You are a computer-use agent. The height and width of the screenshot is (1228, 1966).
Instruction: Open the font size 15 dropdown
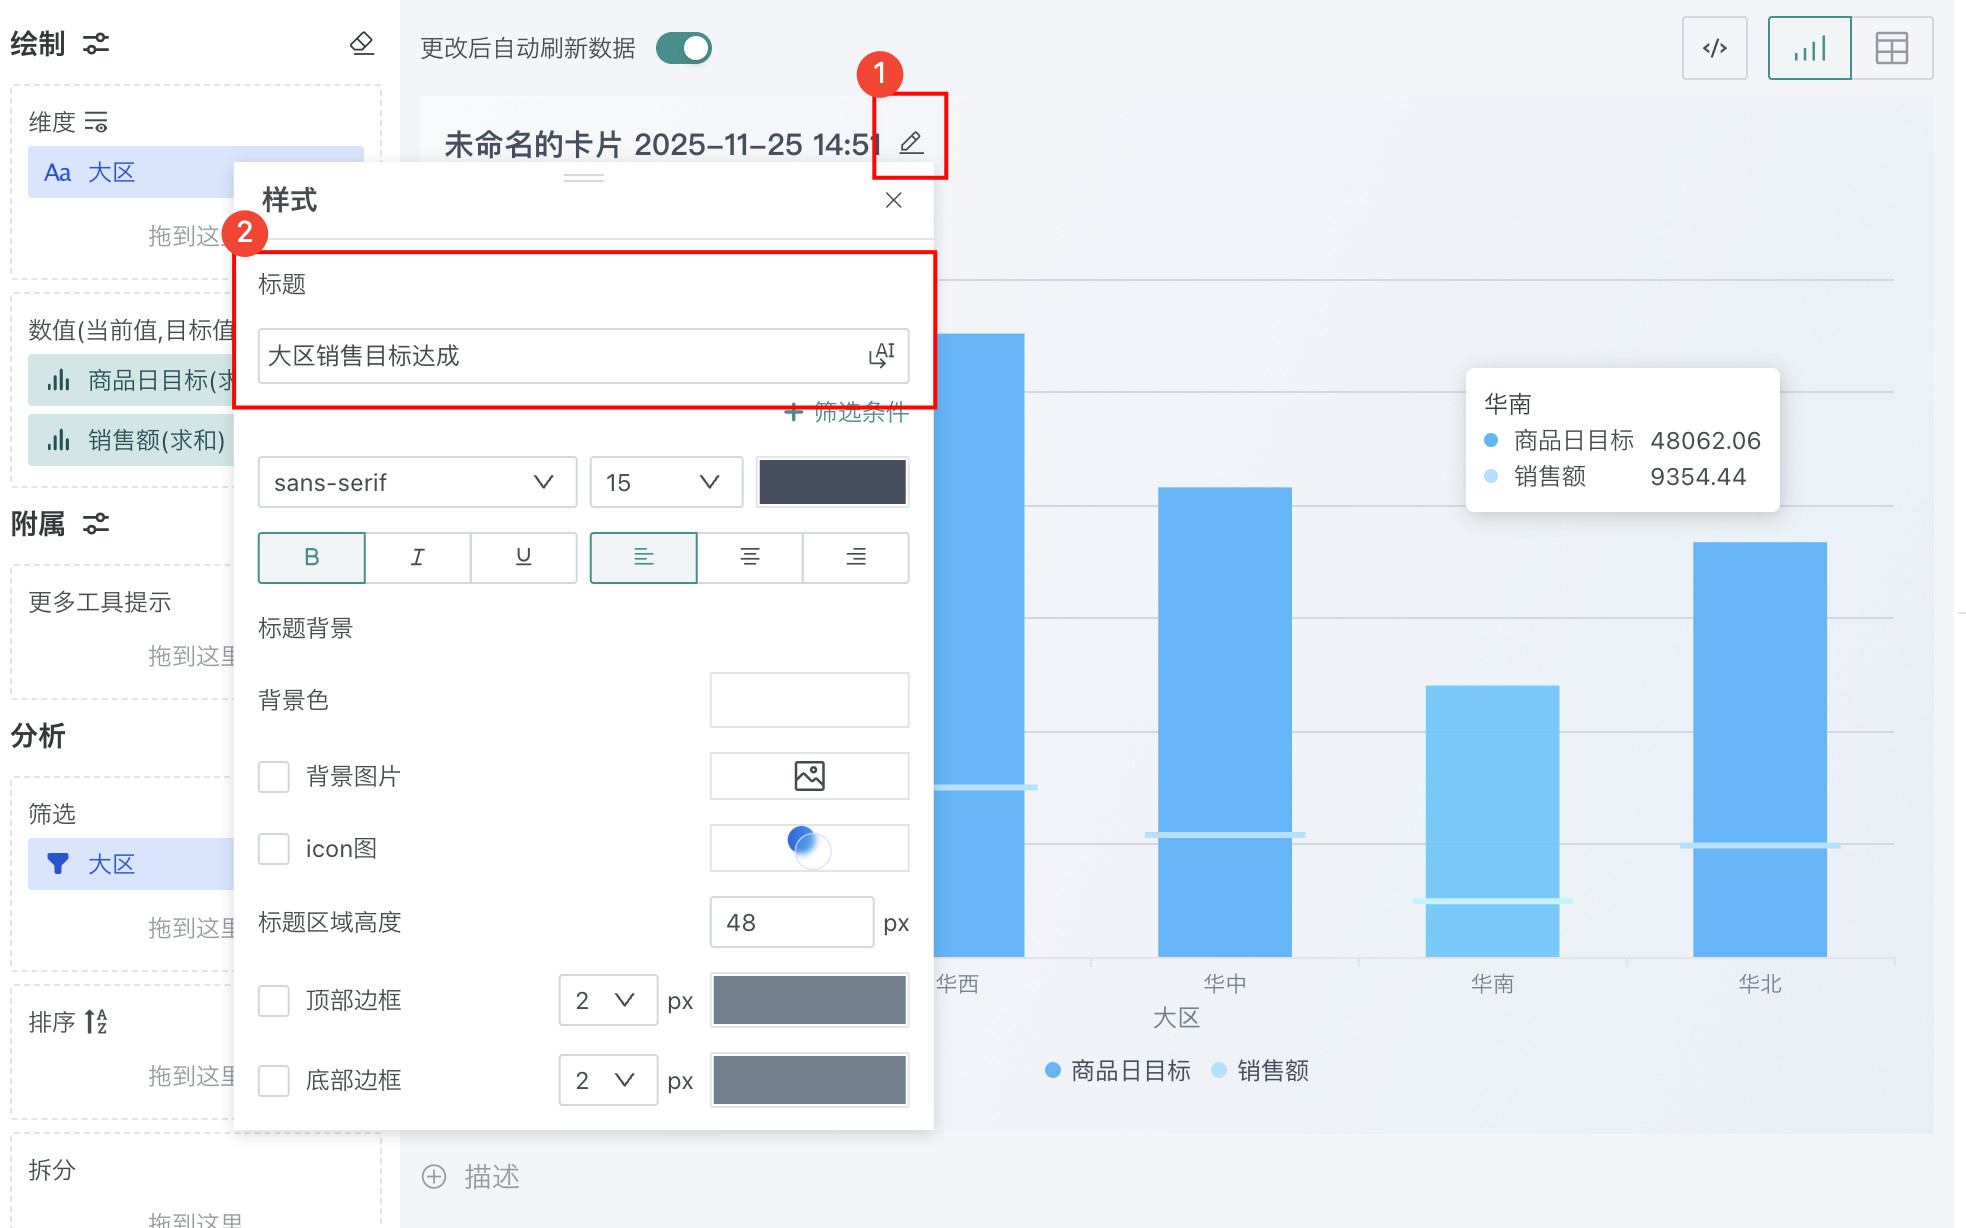click(x=665, y=482)
